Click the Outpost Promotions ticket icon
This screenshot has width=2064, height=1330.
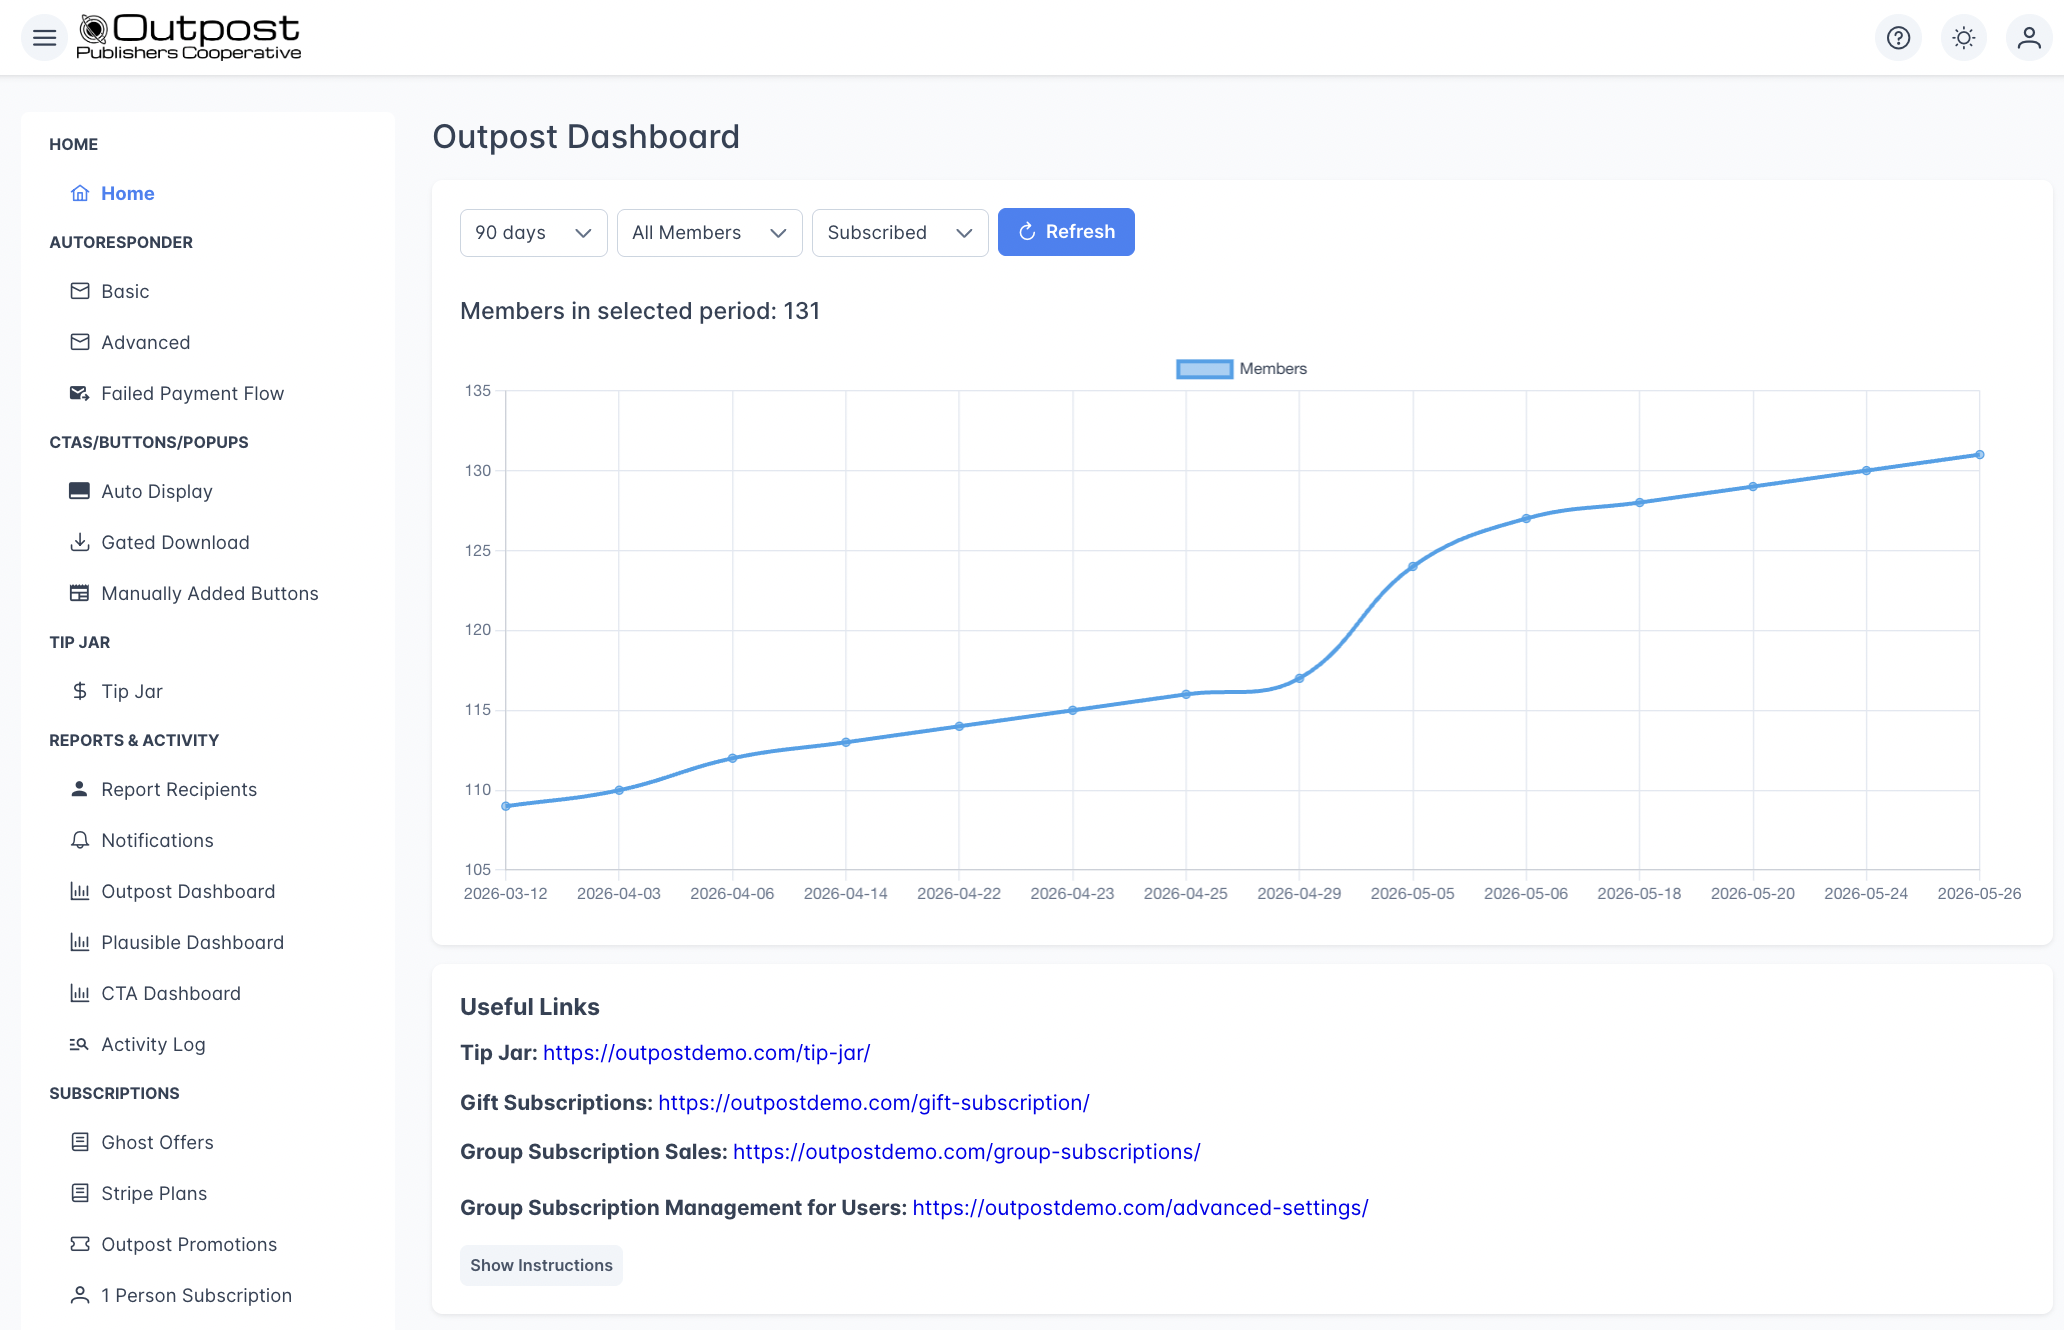(x=80, y=1244)
